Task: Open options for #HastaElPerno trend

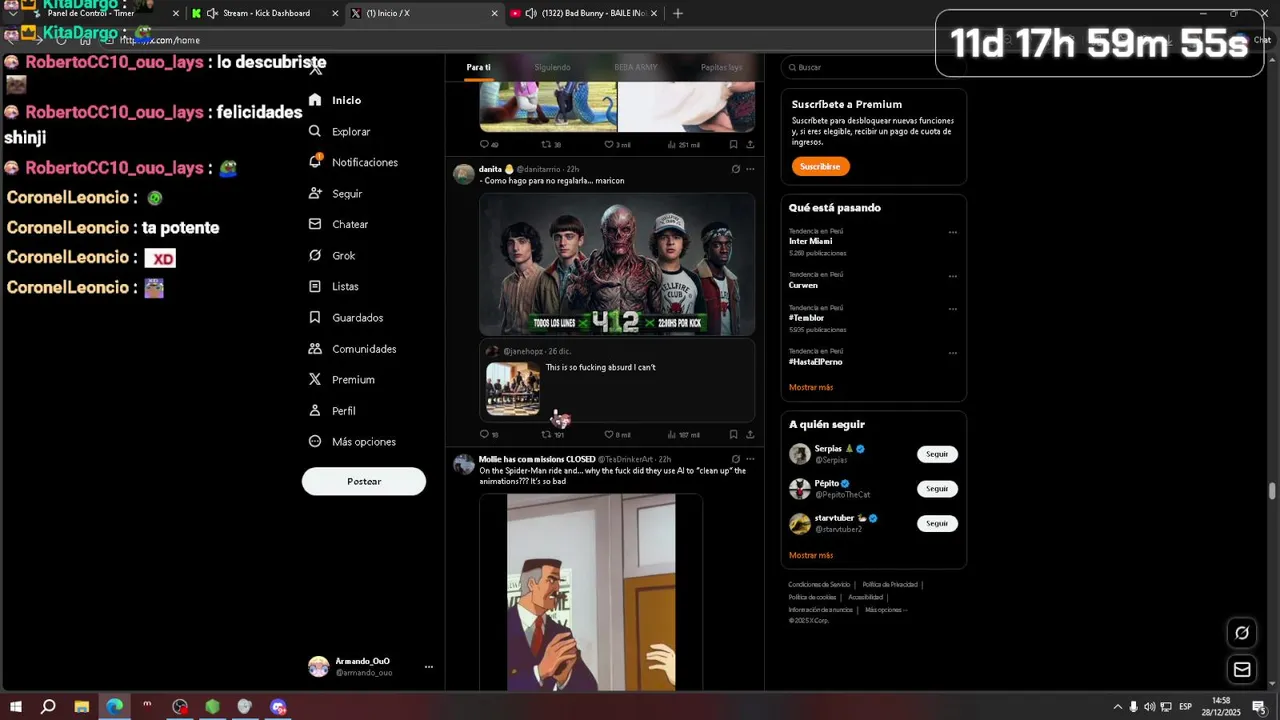Action: point(952,353)
